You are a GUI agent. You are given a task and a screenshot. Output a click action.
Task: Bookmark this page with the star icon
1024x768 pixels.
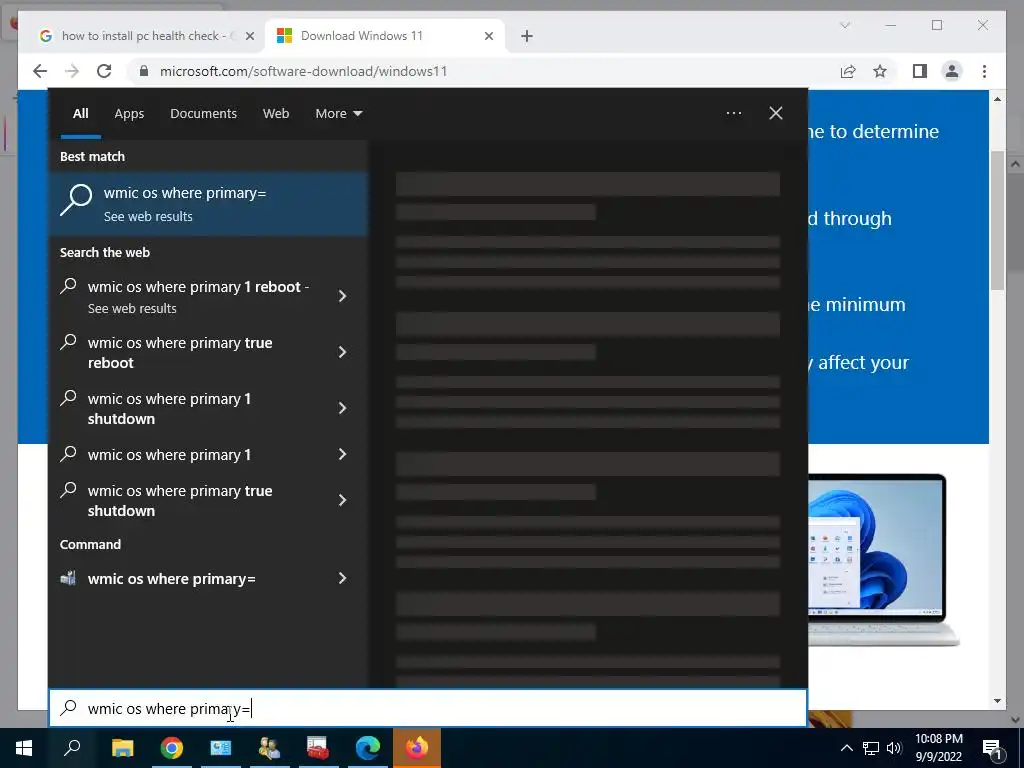(x=880, y=71)
